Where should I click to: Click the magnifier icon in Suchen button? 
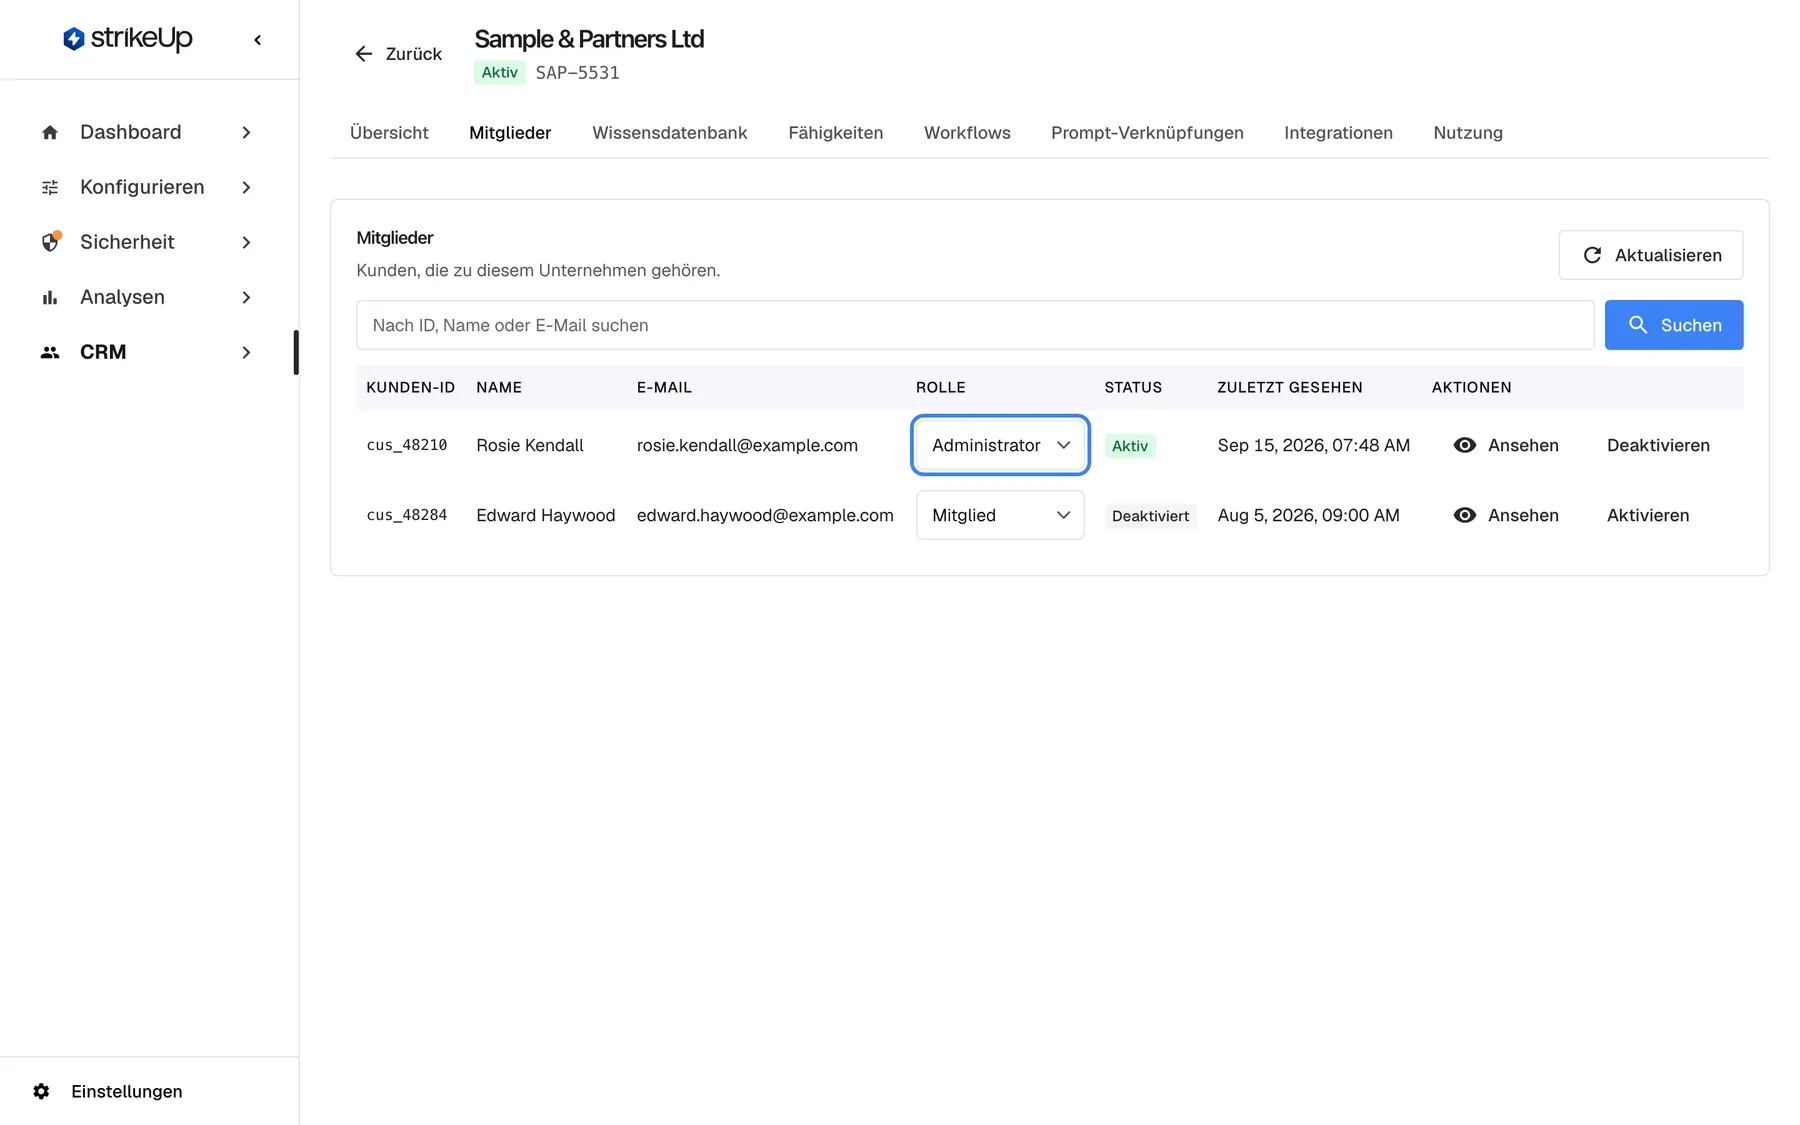pyautogui.click(x=1638, y=325)
